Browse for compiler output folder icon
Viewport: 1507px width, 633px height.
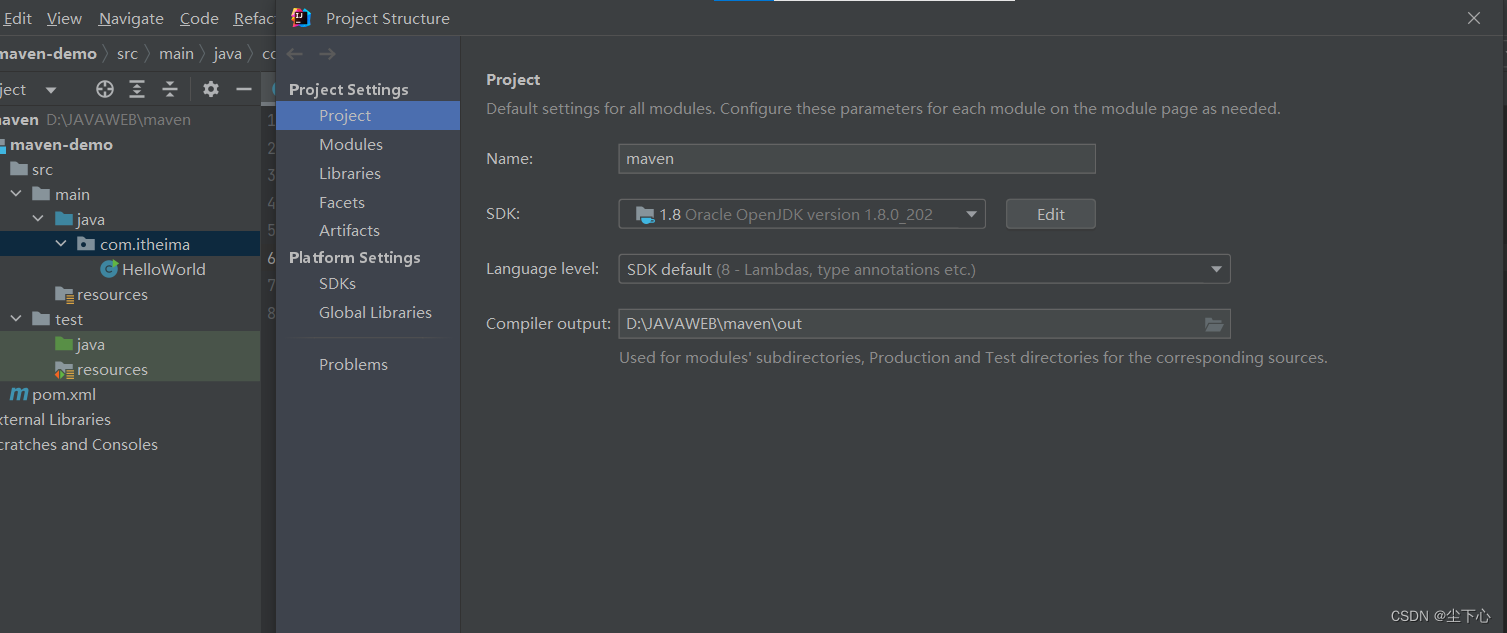point(1214,324)
